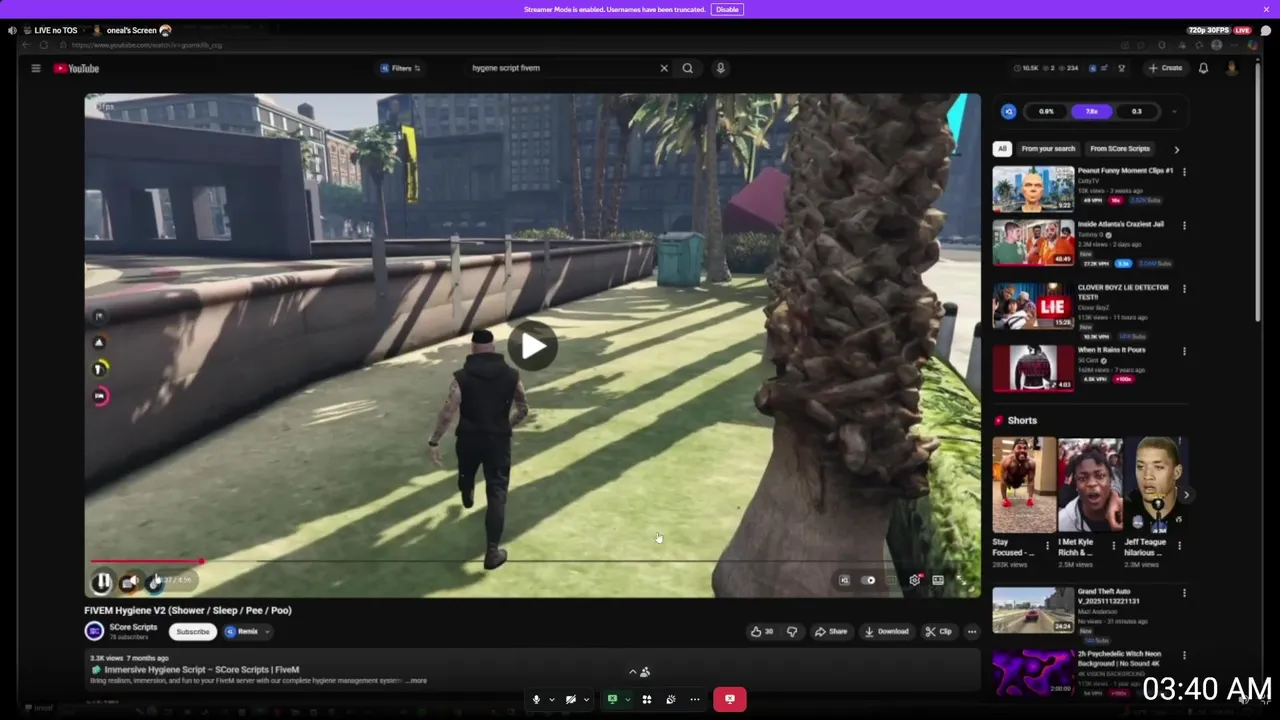Open YouTube notifications bell
The height and width of the screenshot is (720, 1280).
[x=1203, y=68]
